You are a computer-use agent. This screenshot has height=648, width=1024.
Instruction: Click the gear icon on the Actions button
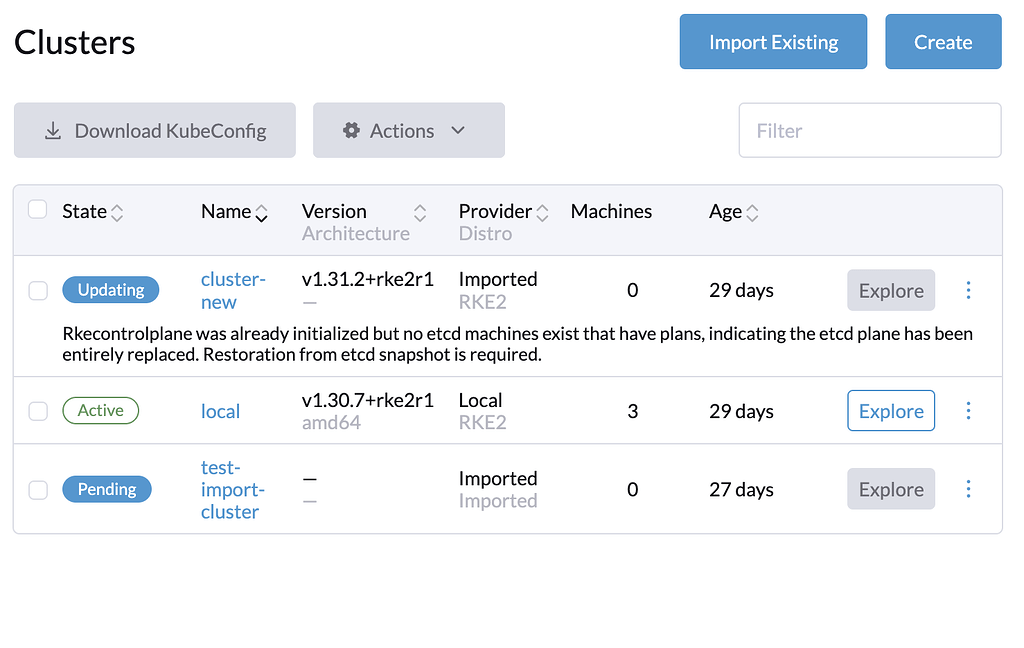pos(351,130)
